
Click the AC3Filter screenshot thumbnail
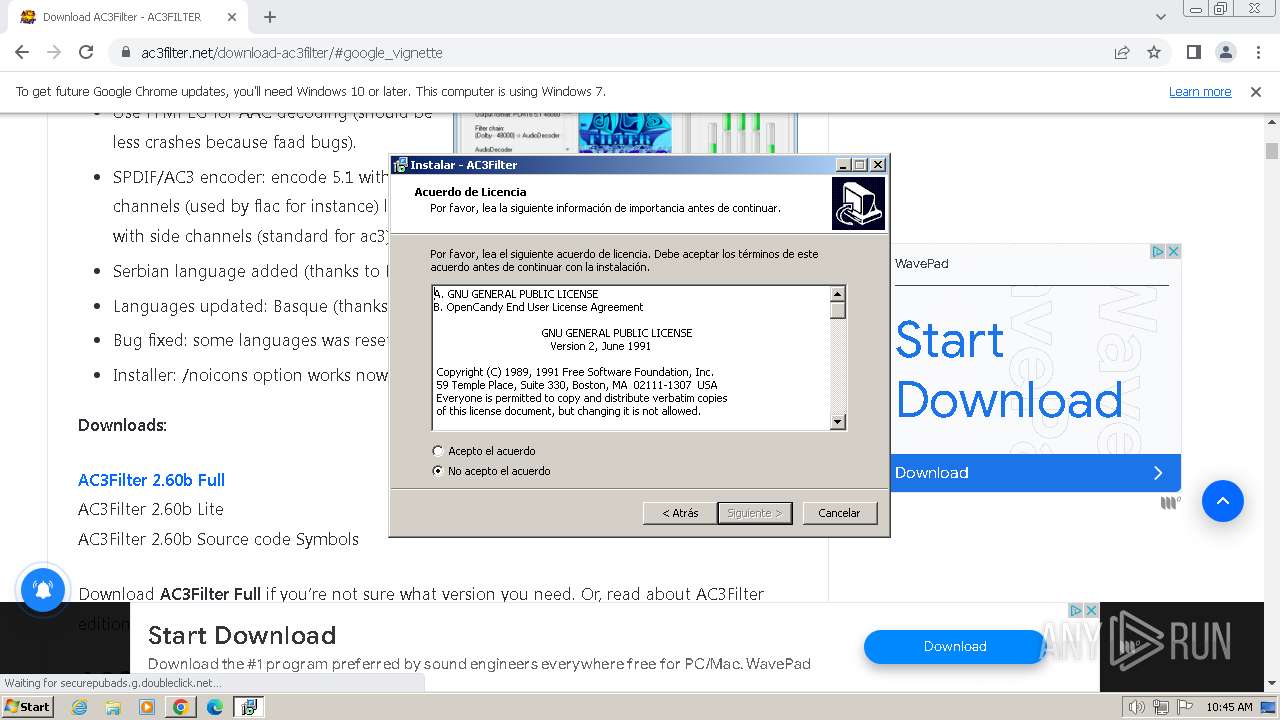click(x=626, y=134)
